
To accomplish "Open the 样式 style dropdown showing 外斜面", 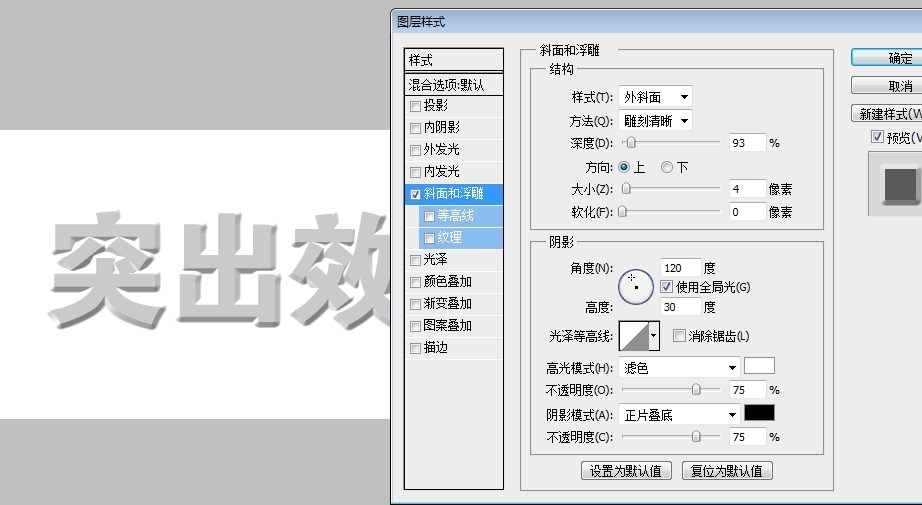I will pyautogui.click(x=655, y=96).
